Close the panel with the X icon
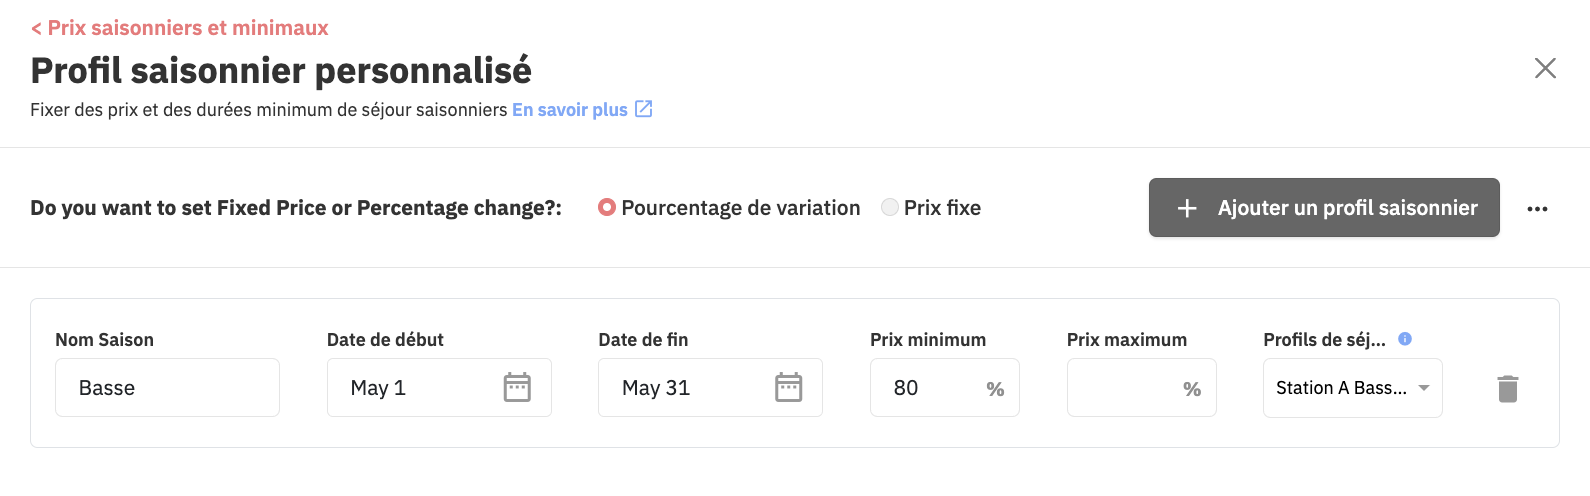 coord(1545,68)
